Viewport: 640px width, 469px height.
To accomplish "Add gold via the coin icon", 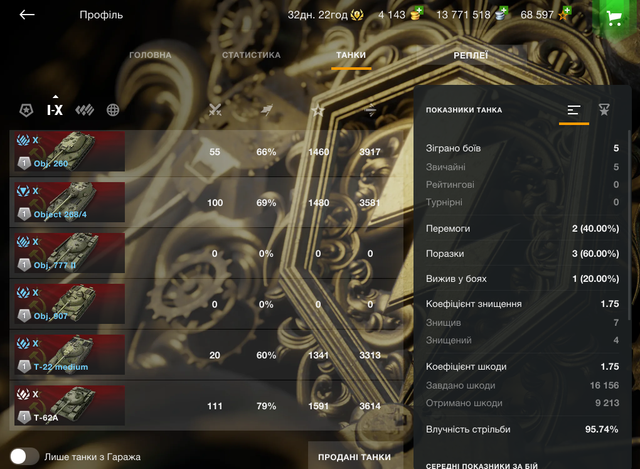I will tap(416, 13).
